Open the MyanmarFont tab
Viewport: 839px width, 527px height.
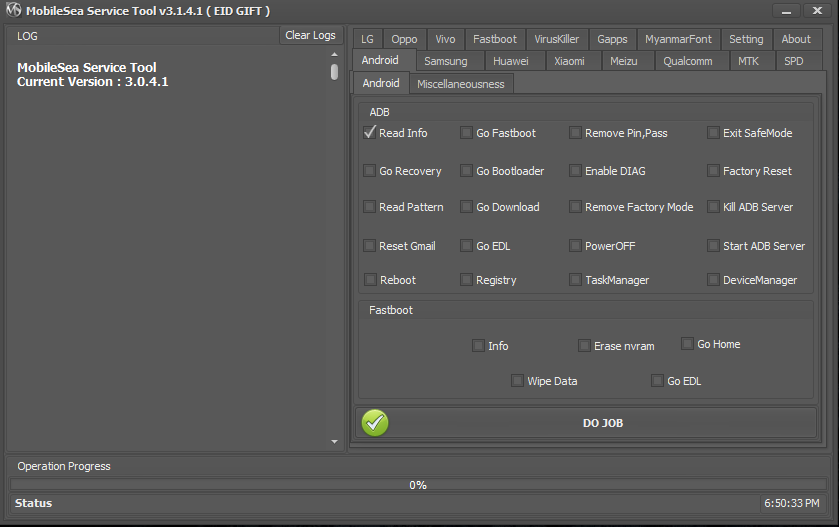click(x=678, y=39)
